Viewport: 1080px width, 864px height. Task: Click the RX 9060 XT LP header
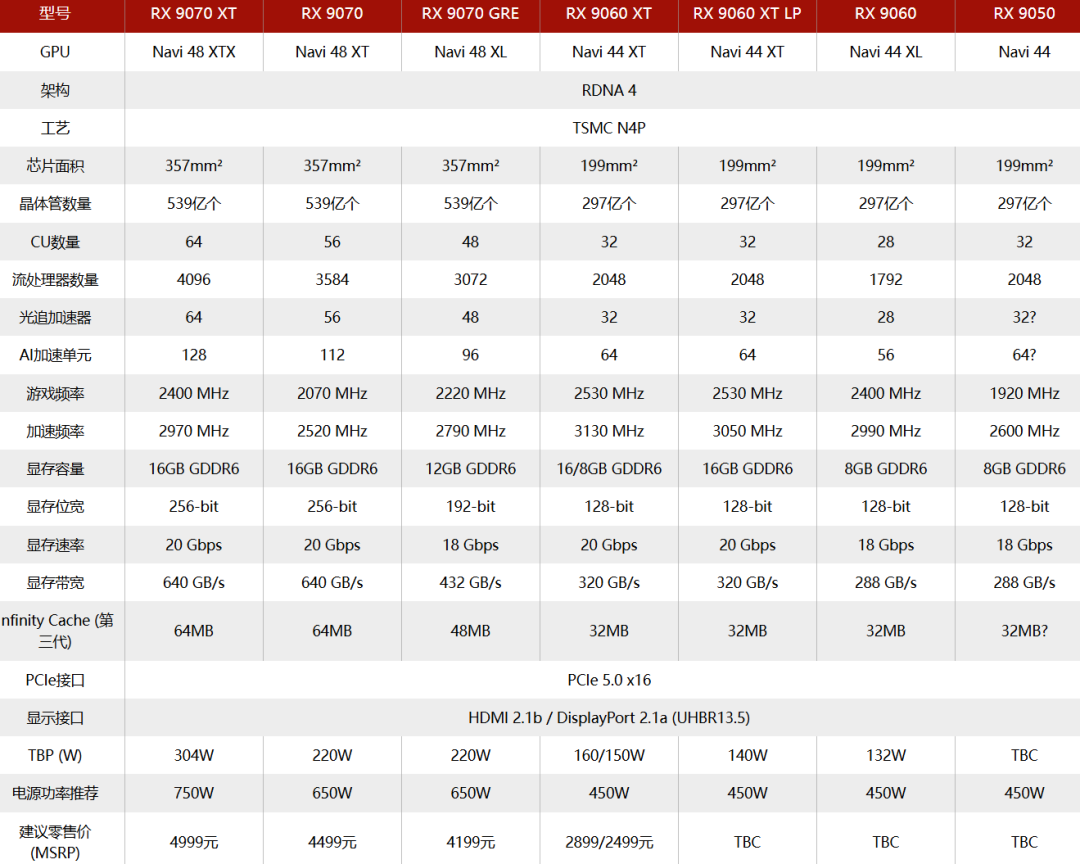(x=747, y=14)
